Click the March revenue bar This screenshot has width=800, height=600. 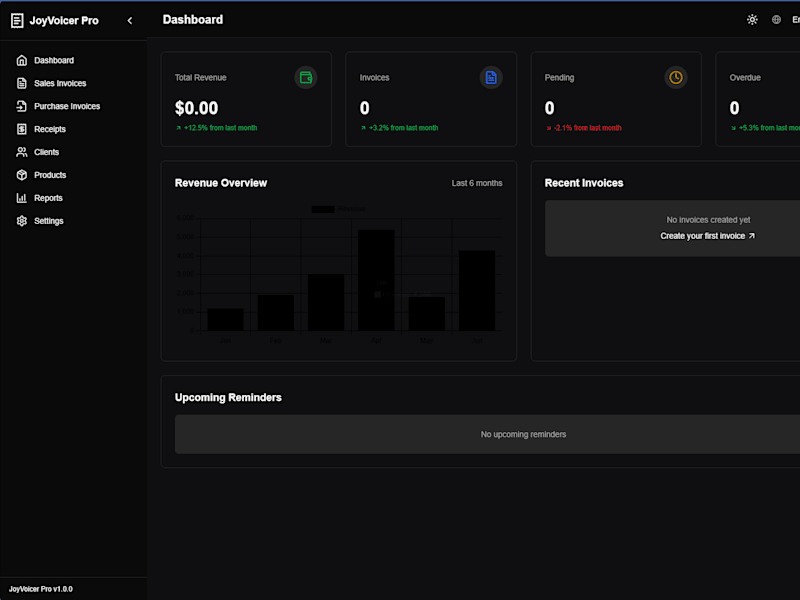pos(326,303)
